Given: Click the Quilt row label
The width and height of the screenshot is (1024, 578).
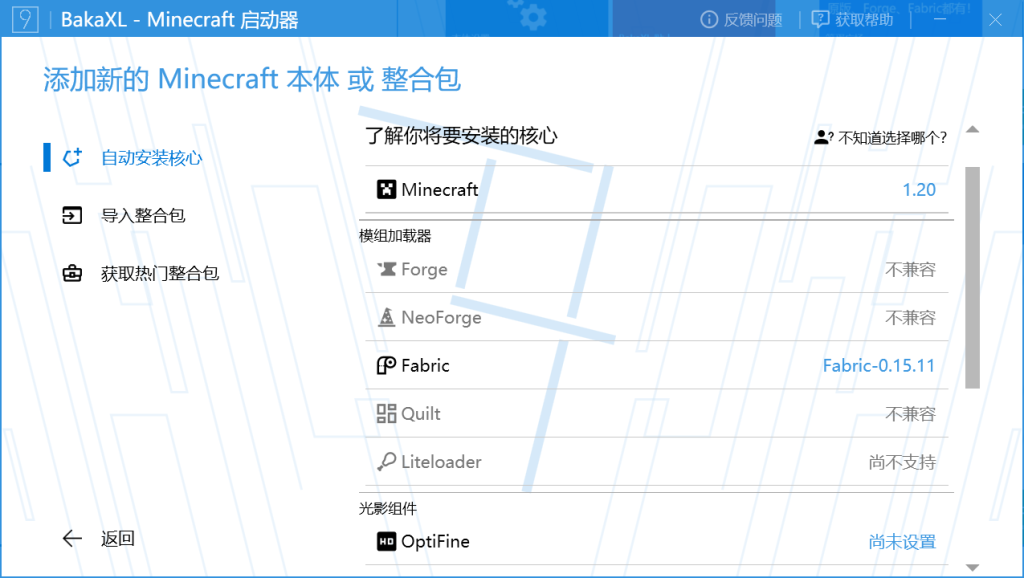Looking at the screenshot, I should coord(421,414).
